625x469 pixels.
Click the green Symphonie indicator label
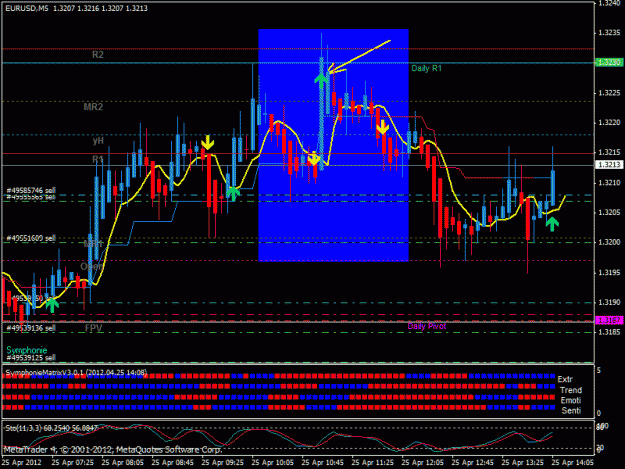click(27, 350)
